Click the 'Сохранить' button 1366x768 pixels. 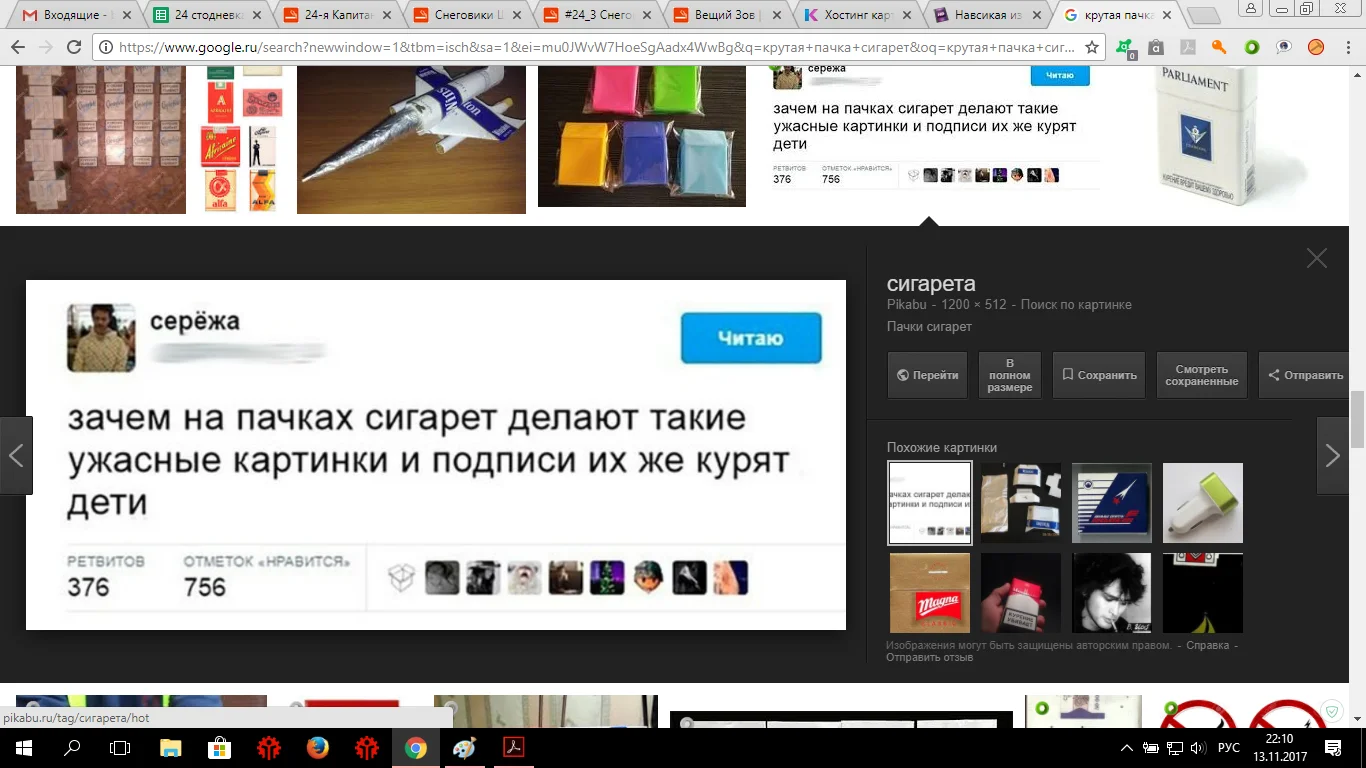(1099, 375)
